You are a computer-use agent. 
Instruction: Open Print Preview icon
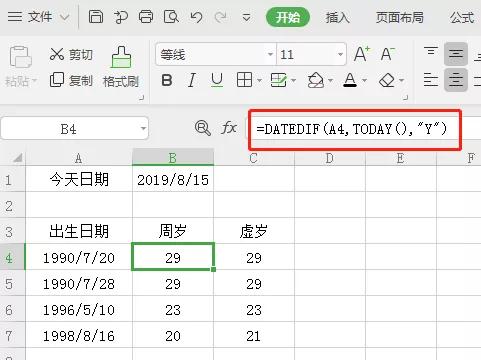pos(171,17)
